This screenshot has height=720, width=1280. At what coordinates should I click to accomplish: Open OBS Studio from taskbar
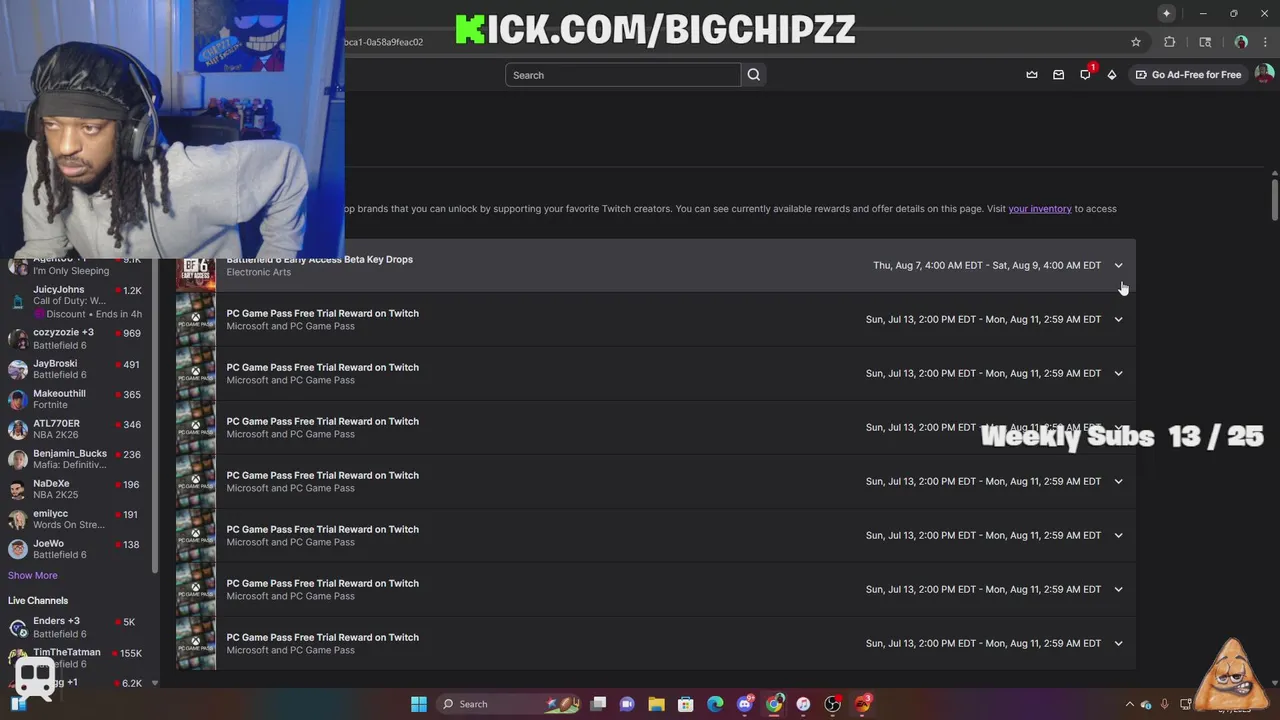coord(833,704)
